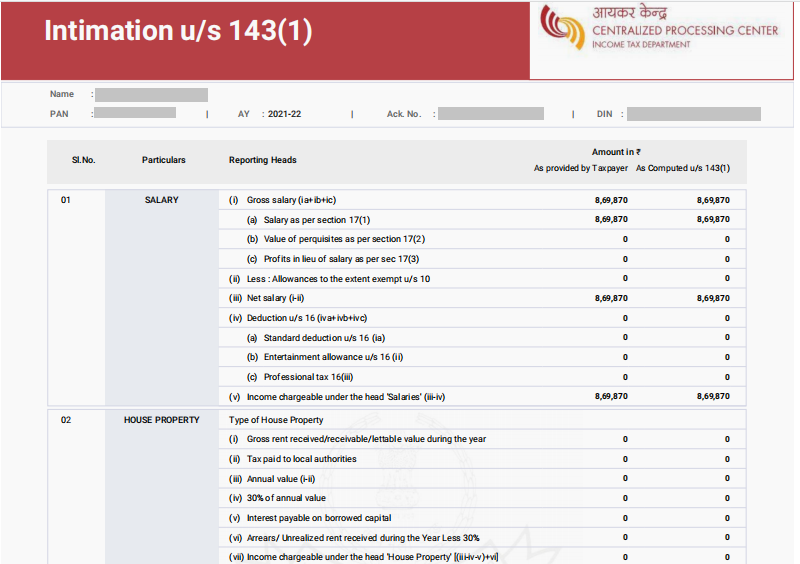The image size is (800, 564).
Task: Click 'Standard deduction u/s 16 (ia)' row label
Action: tap(324, 338)
